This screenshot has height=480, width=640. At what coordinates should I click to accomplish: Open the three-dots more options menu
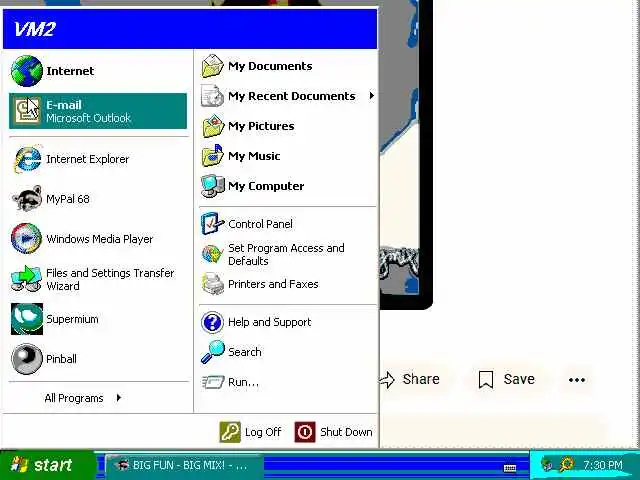pyautogui.click(x=577, y=380)
